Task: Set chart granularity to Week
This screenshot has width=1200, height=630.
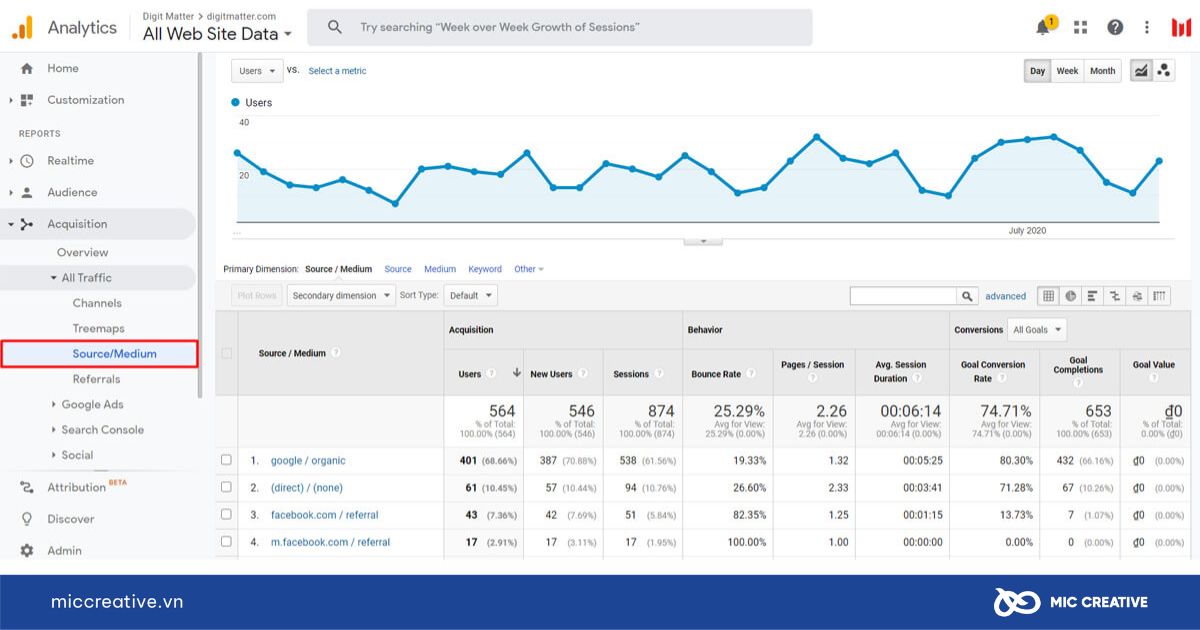Action: pos(1067,71)
